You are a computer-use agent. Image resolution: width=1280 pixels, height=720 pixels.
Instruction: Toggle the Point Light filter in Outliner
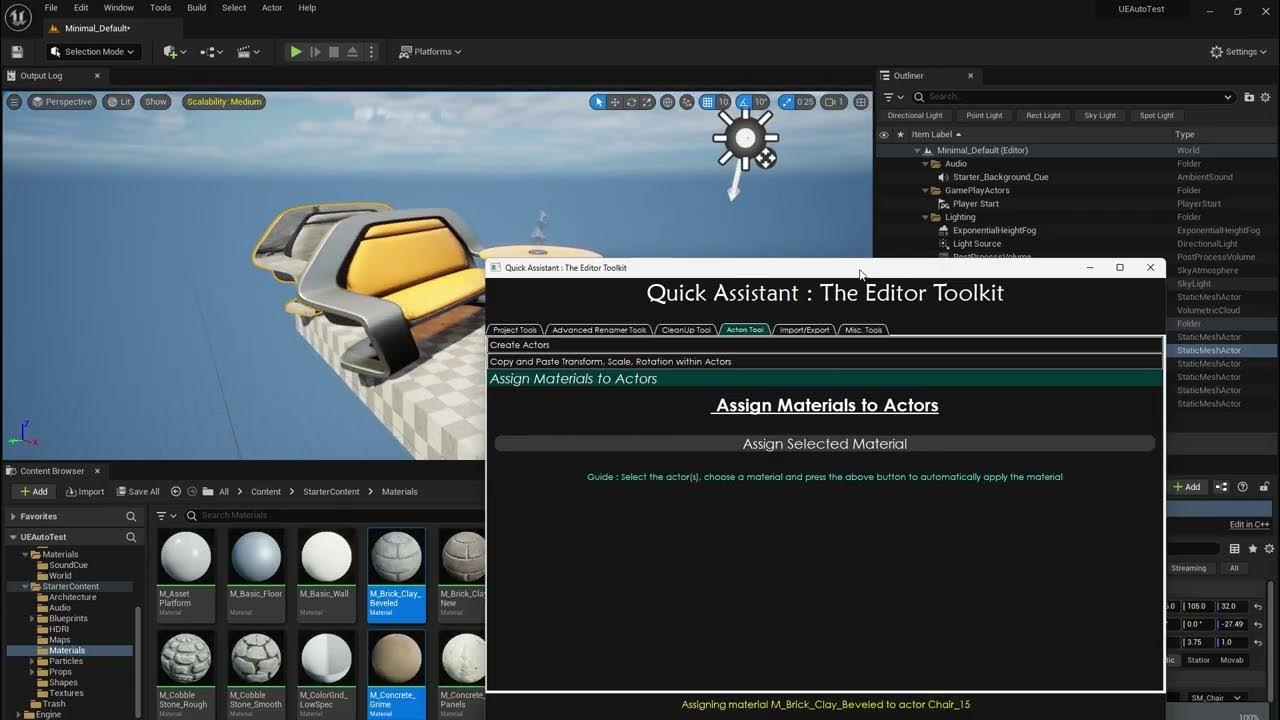pos(984,116)
